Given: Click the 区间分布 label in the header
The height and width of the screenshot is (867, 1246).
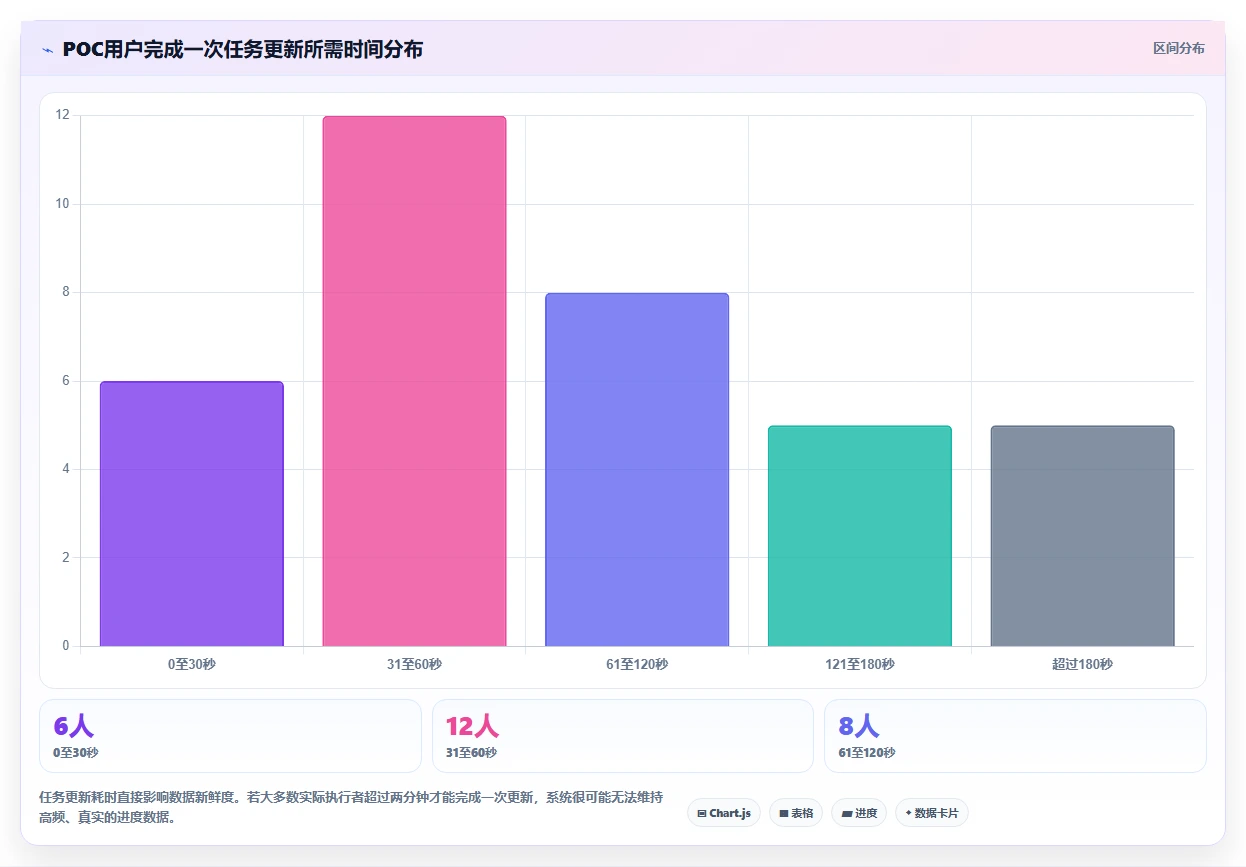Looking at the screenshot, I should [x=1178, y=48].
